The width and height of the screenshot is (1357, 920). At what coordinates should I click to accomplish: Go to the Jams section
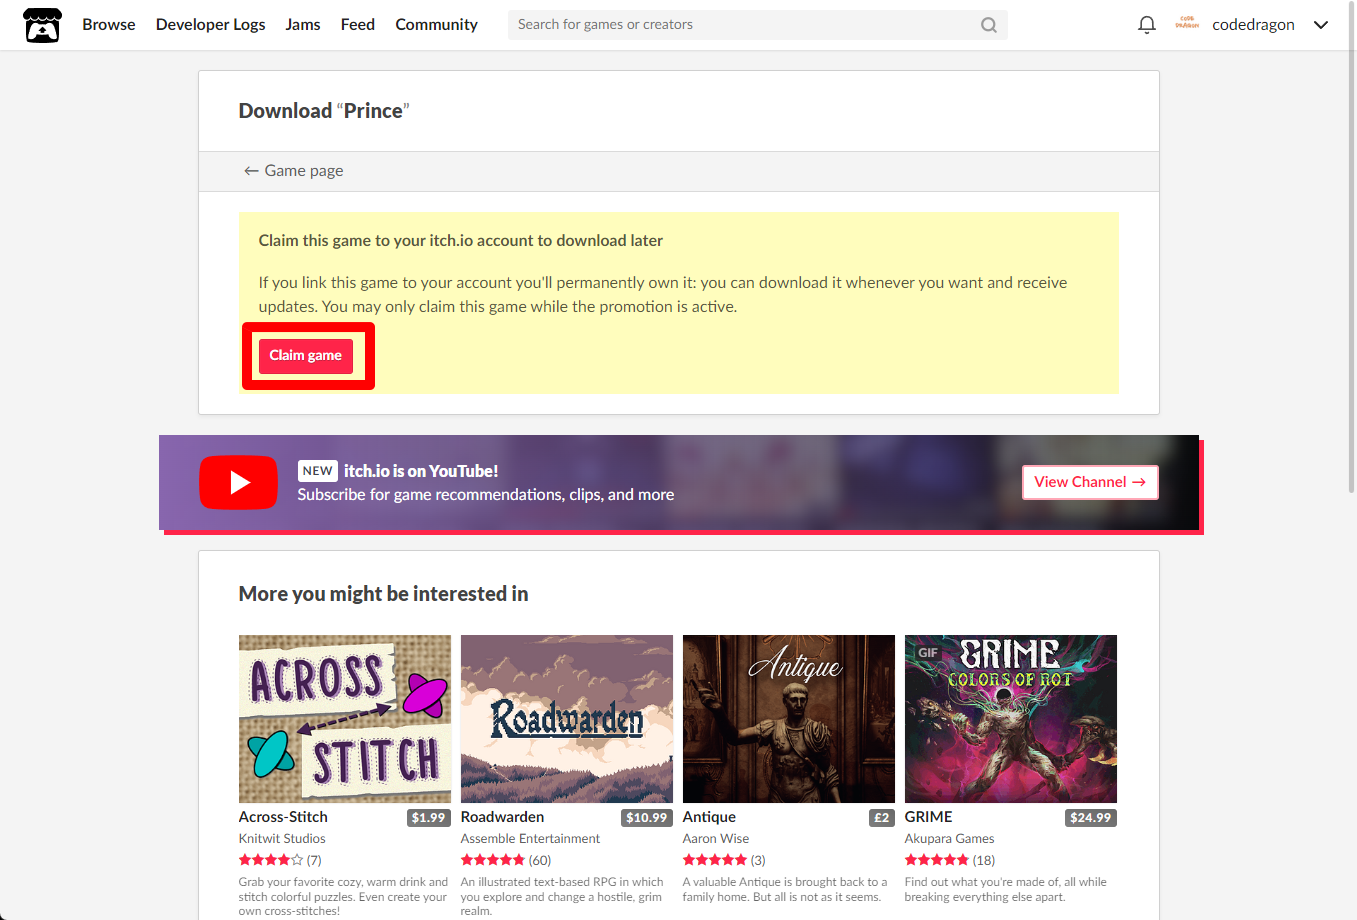[x=303, y=25]
